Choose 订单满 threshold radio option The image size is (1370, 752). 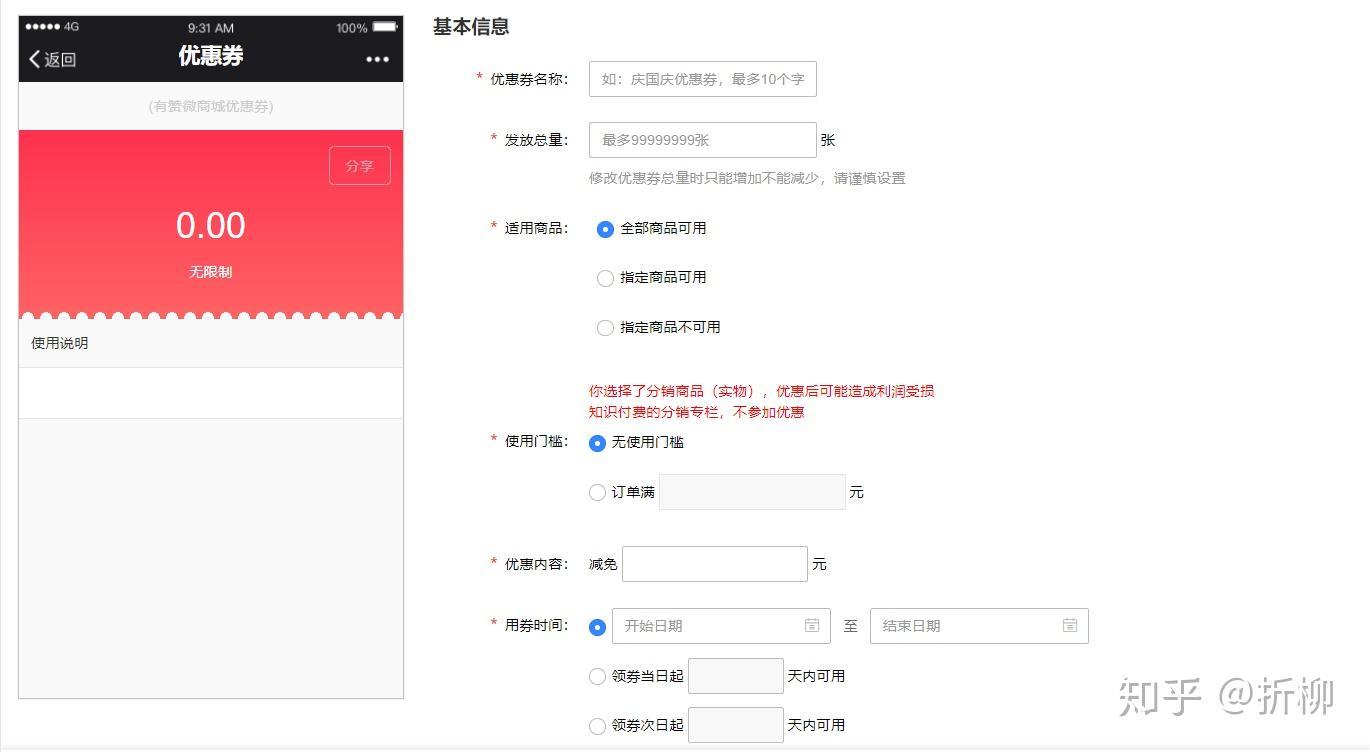(597, 492)
